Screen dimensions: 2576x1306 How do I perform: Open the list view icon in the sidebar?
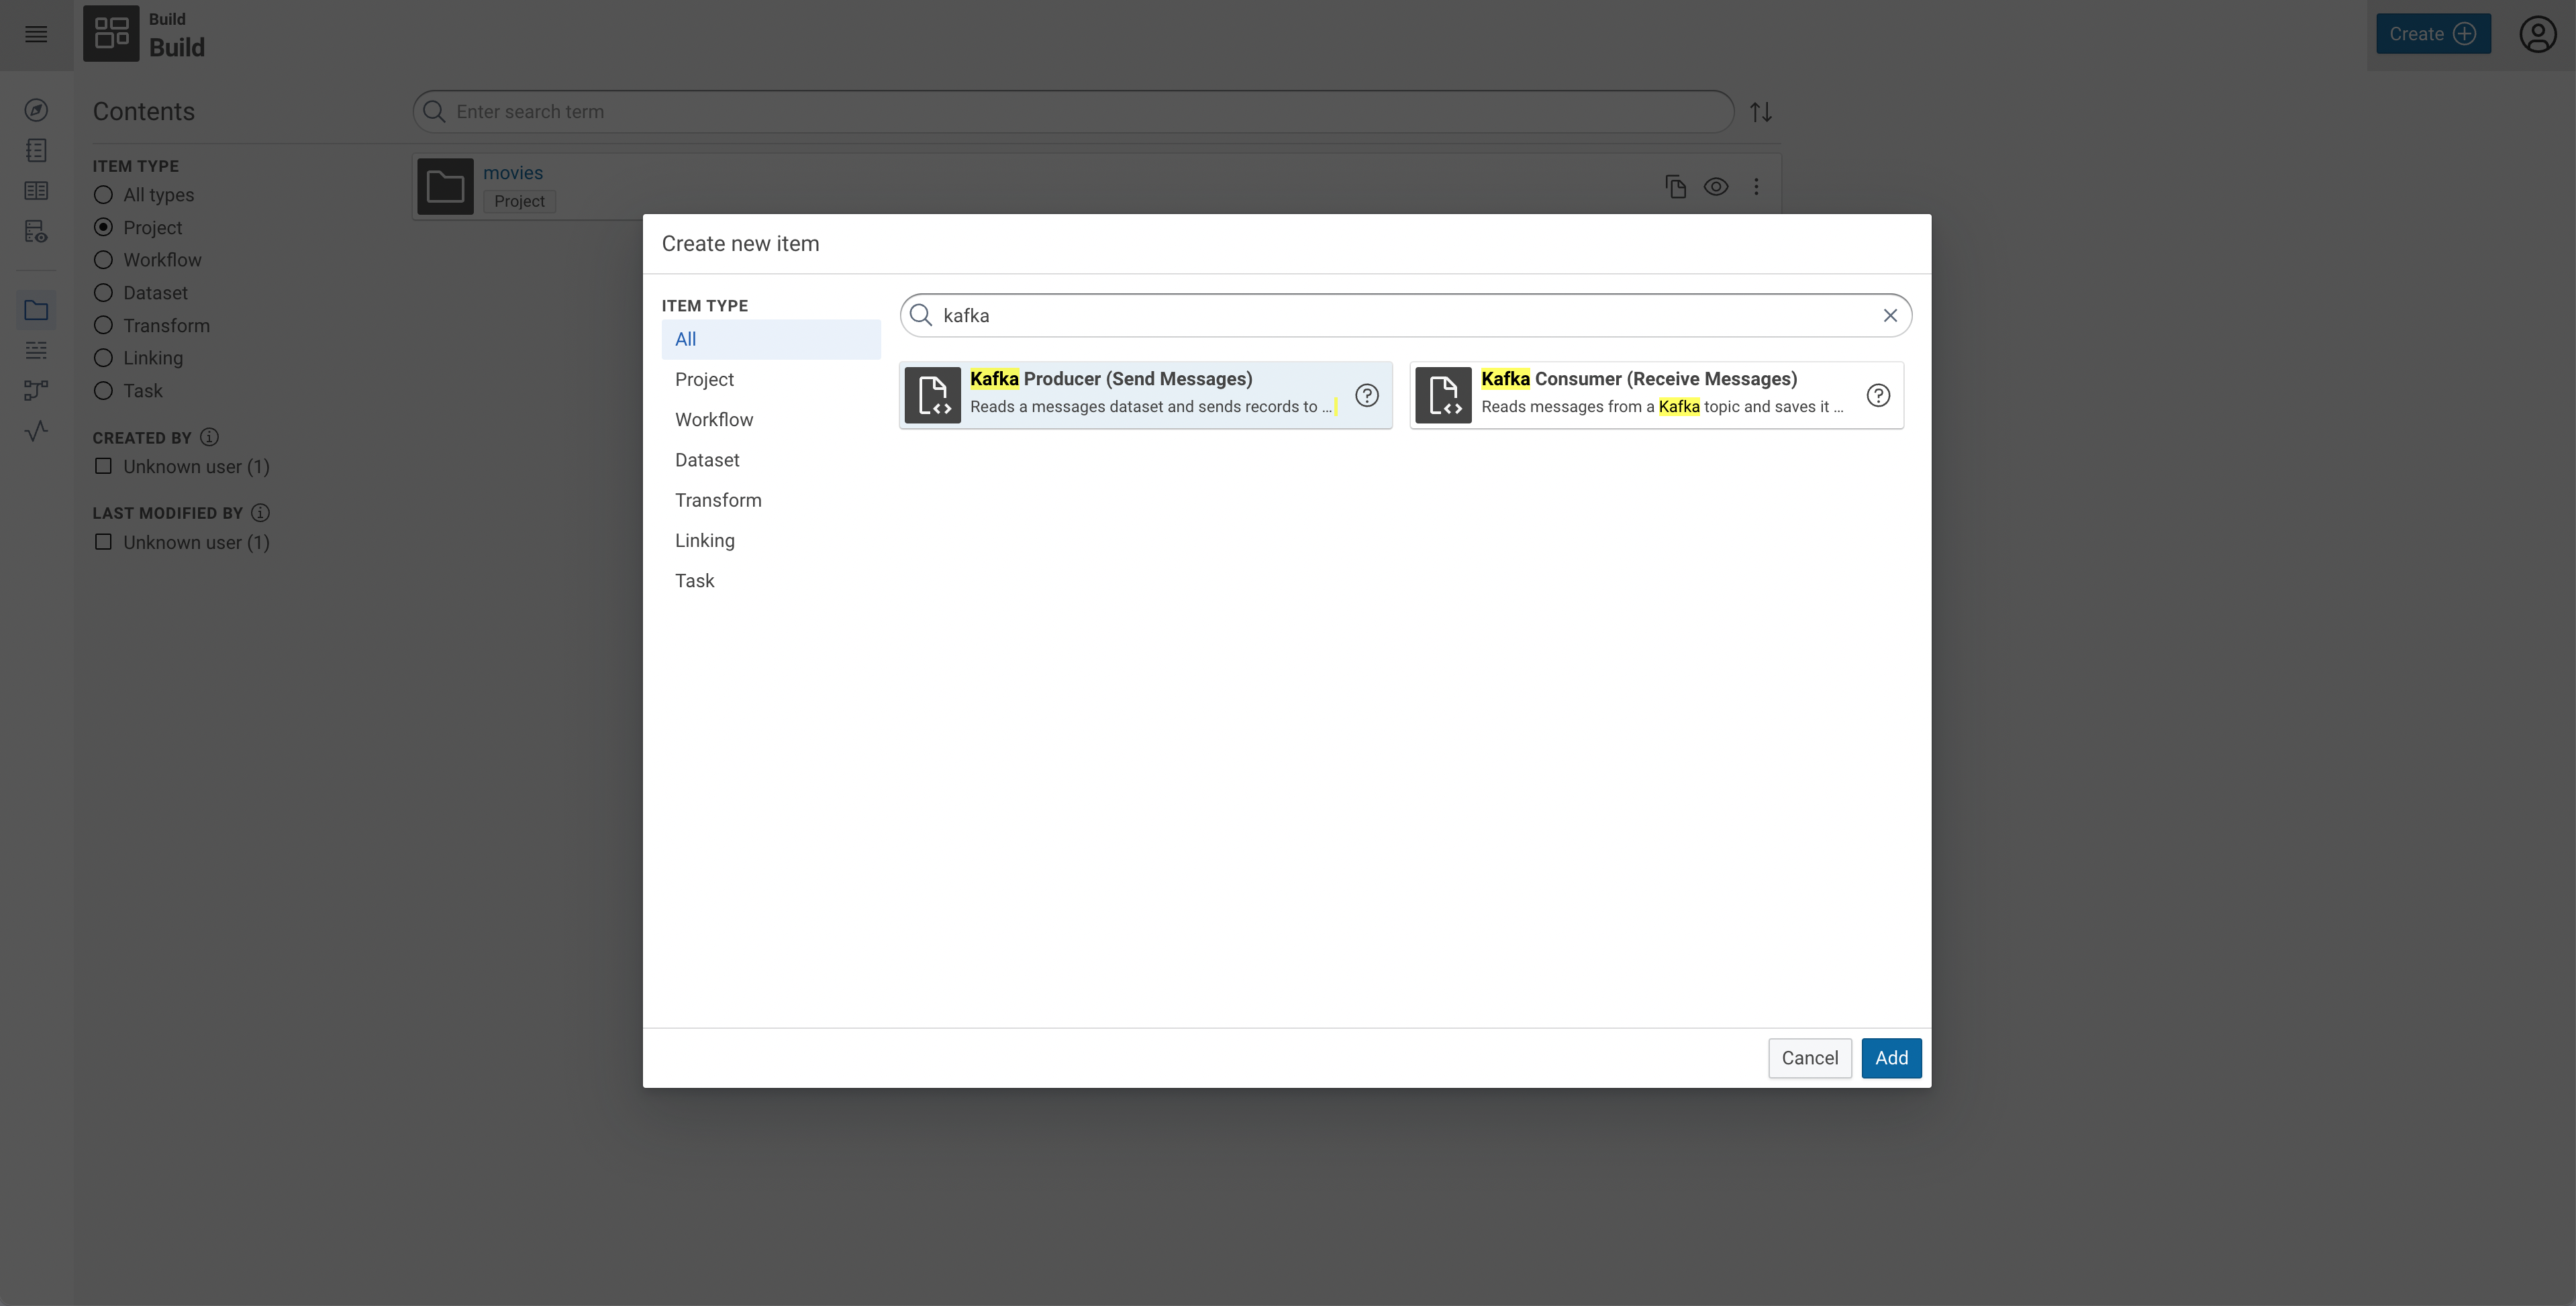tap(36, 350)
